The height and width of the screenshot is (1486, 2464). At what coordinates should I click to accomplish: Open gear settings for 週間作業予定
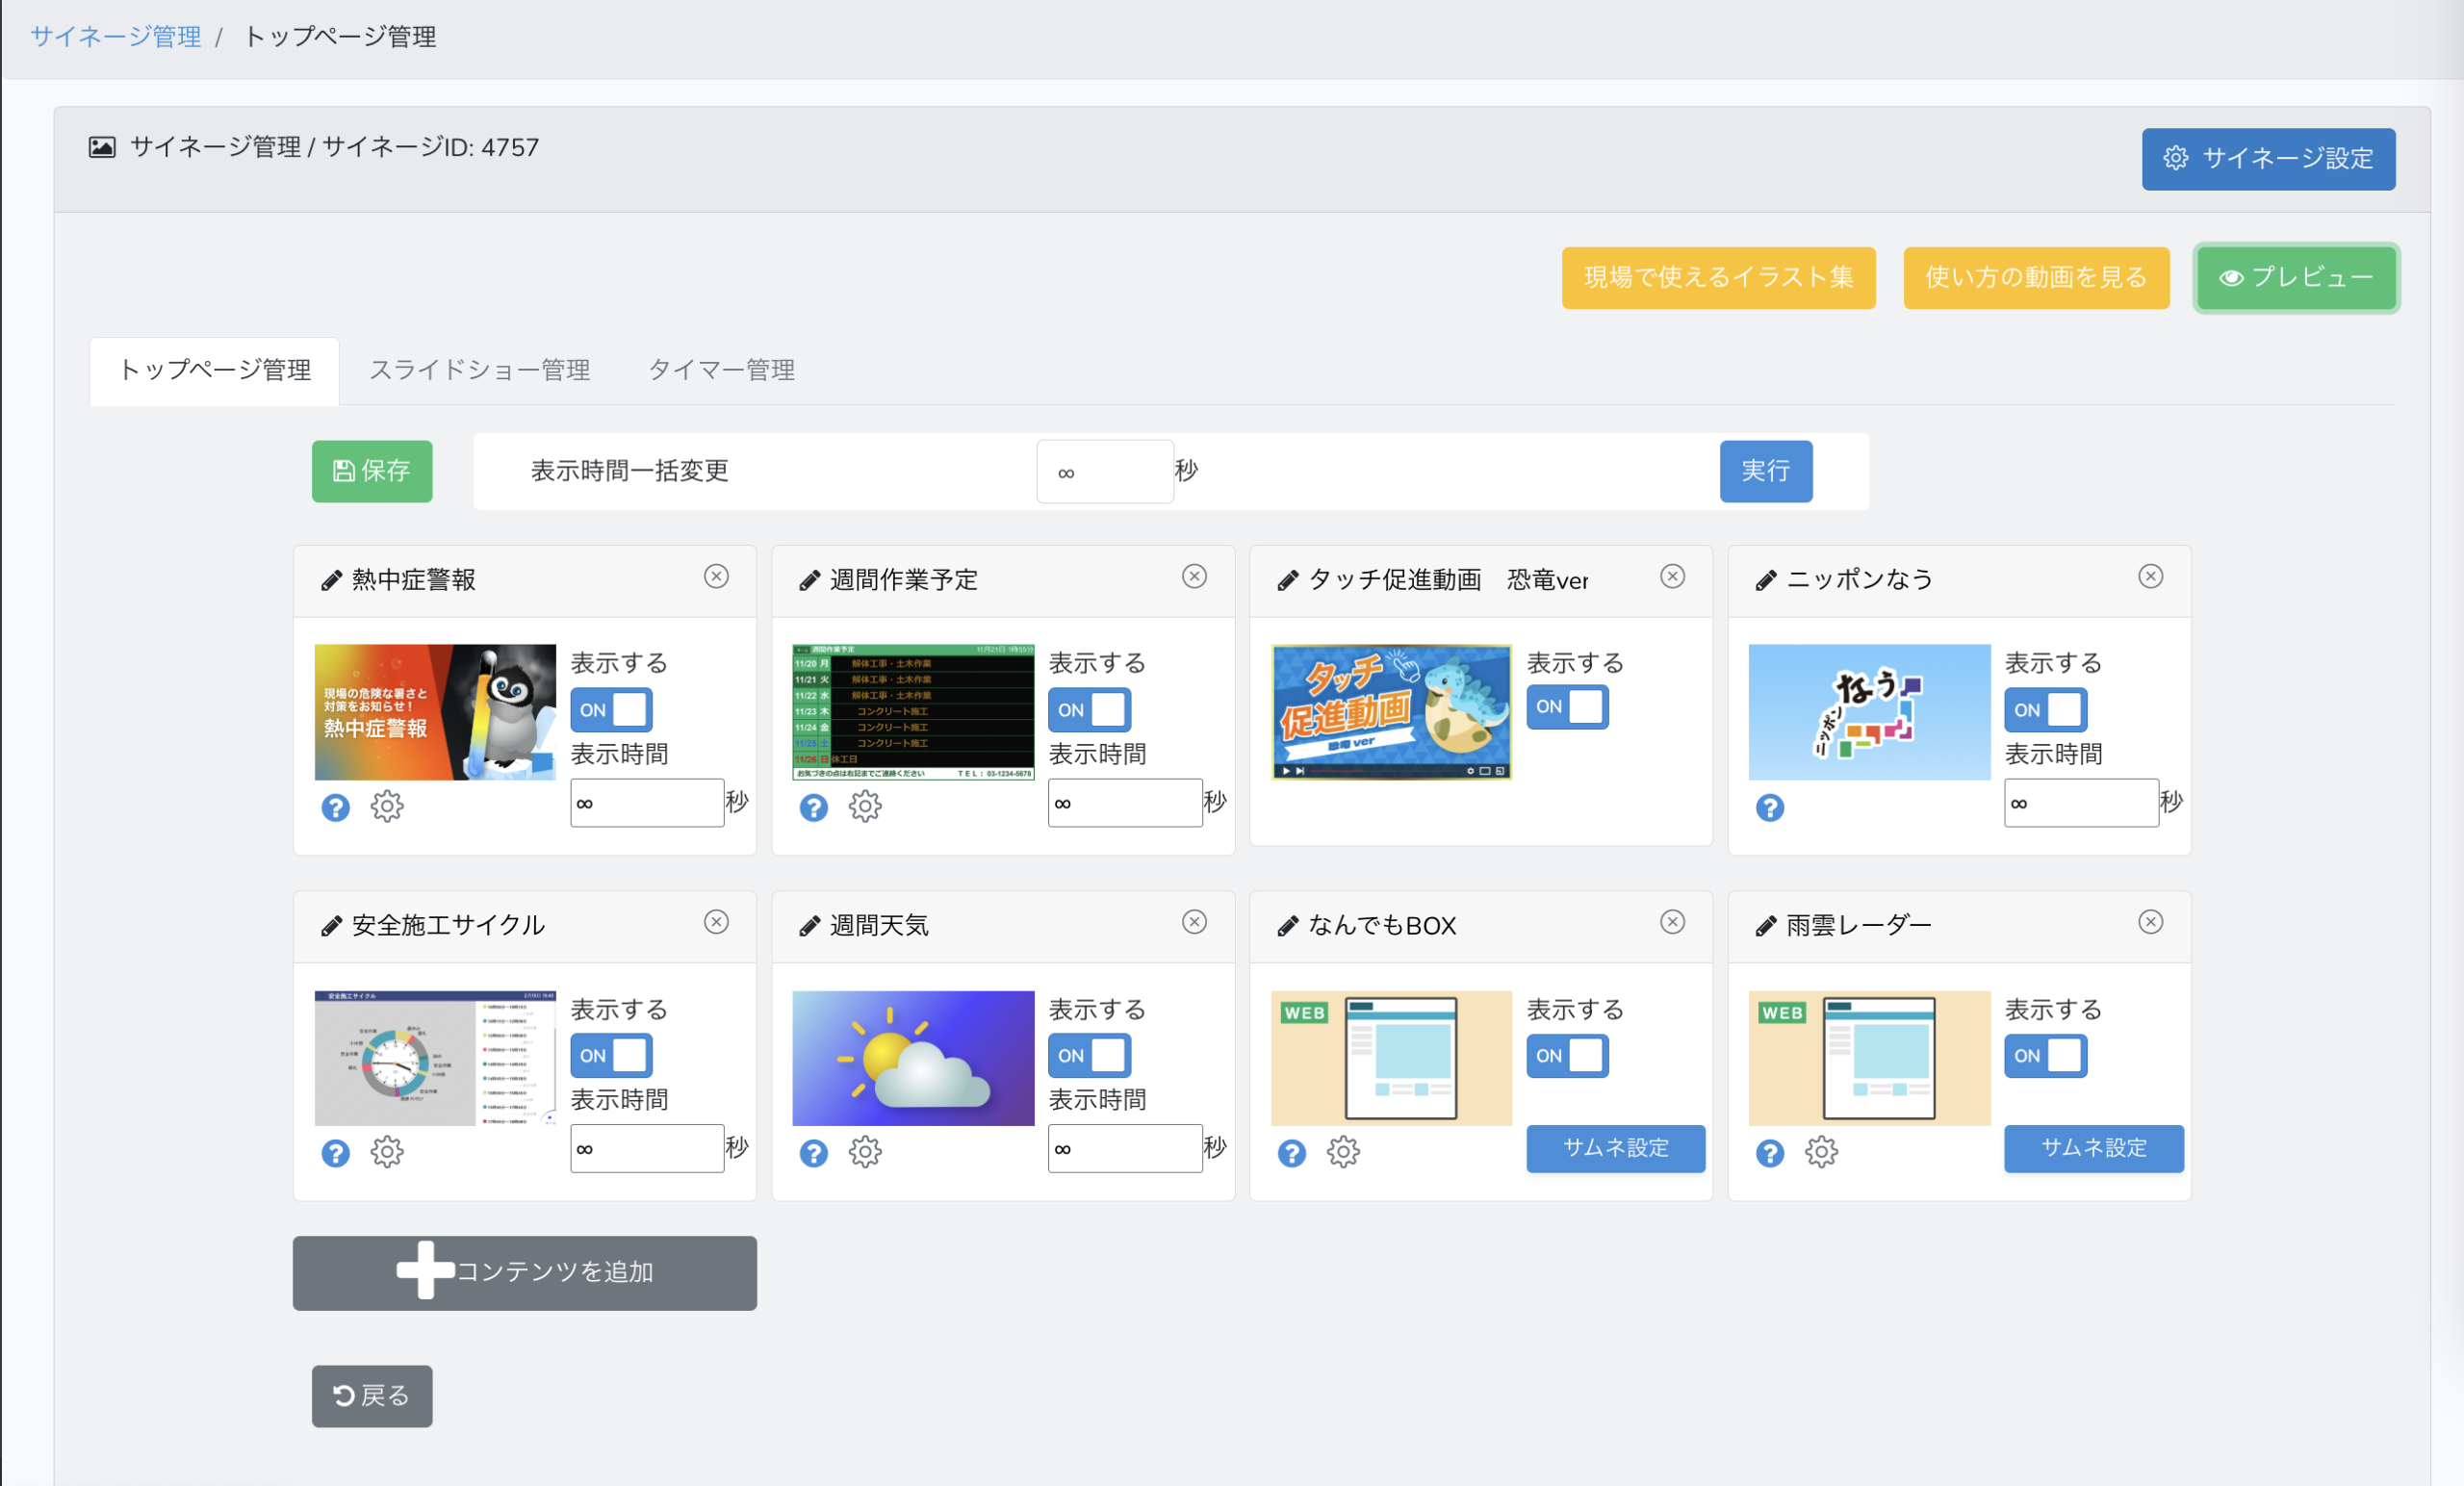(865, 806)
